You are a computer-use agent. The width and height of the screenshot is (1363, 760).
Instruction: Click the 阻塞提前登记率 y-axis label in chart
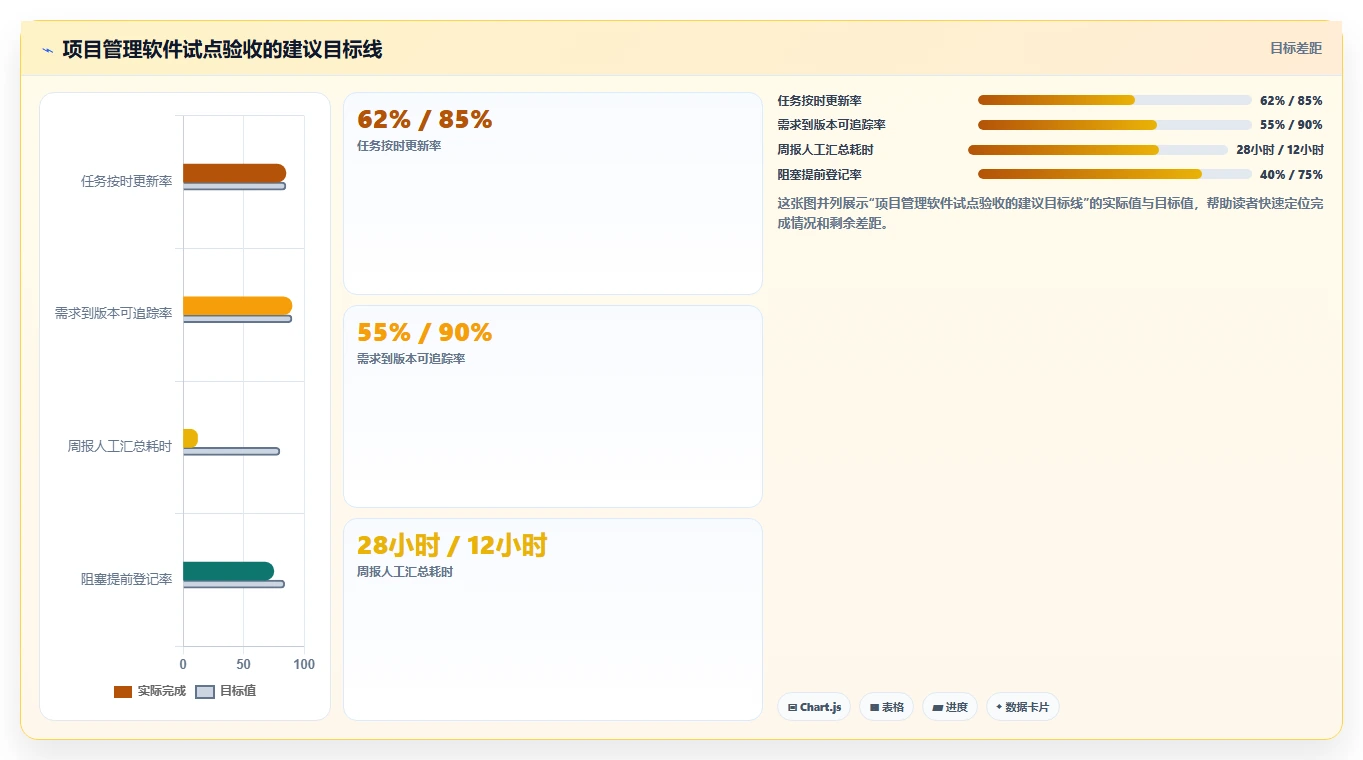pos(127,579)
